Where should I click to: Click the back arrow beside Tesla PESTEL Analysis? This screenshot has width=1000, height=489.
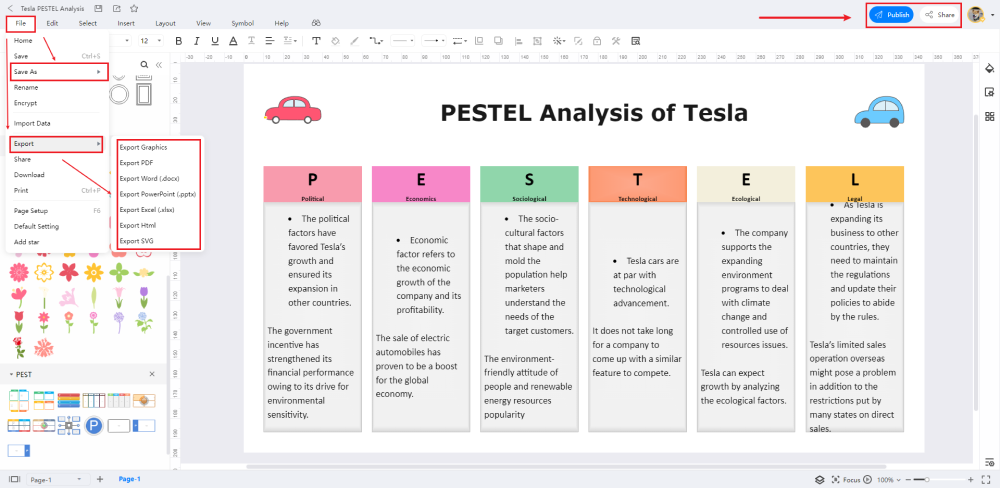pyautogui.click(x=10, y=9)
